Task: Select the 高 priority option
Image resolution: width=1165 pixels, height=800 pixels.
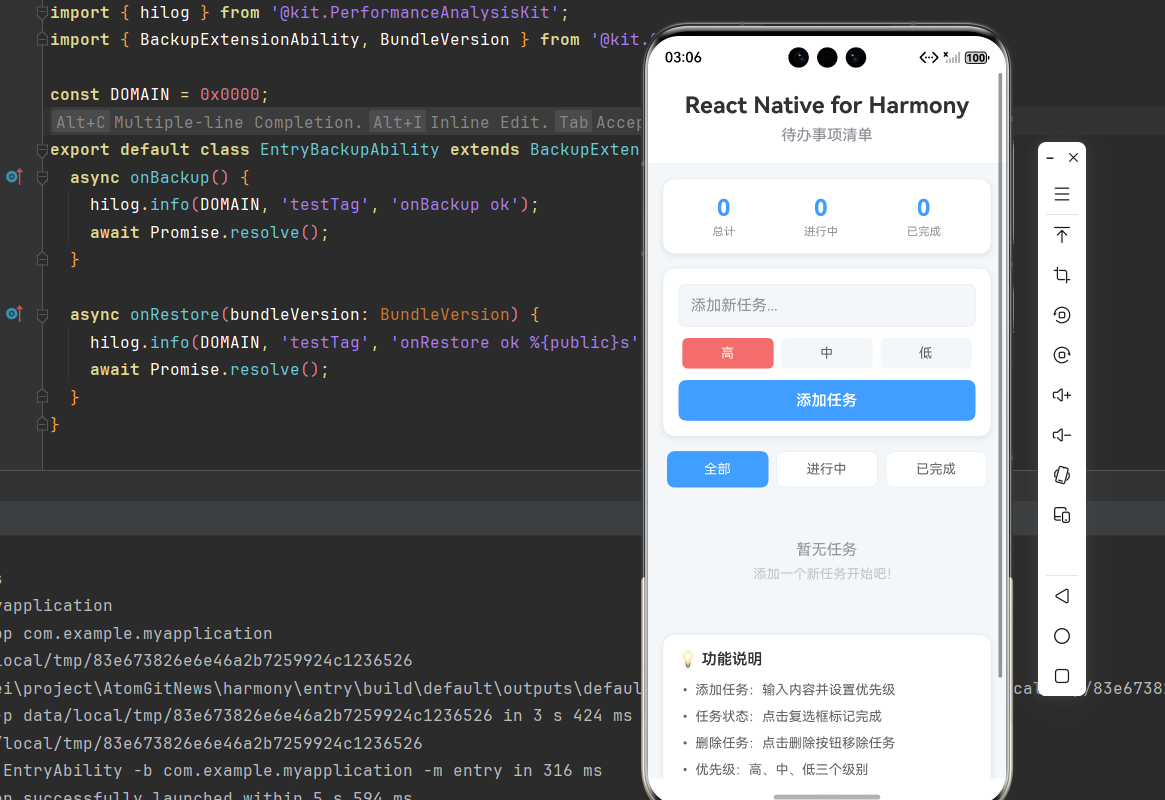Action: pos(727,353)
